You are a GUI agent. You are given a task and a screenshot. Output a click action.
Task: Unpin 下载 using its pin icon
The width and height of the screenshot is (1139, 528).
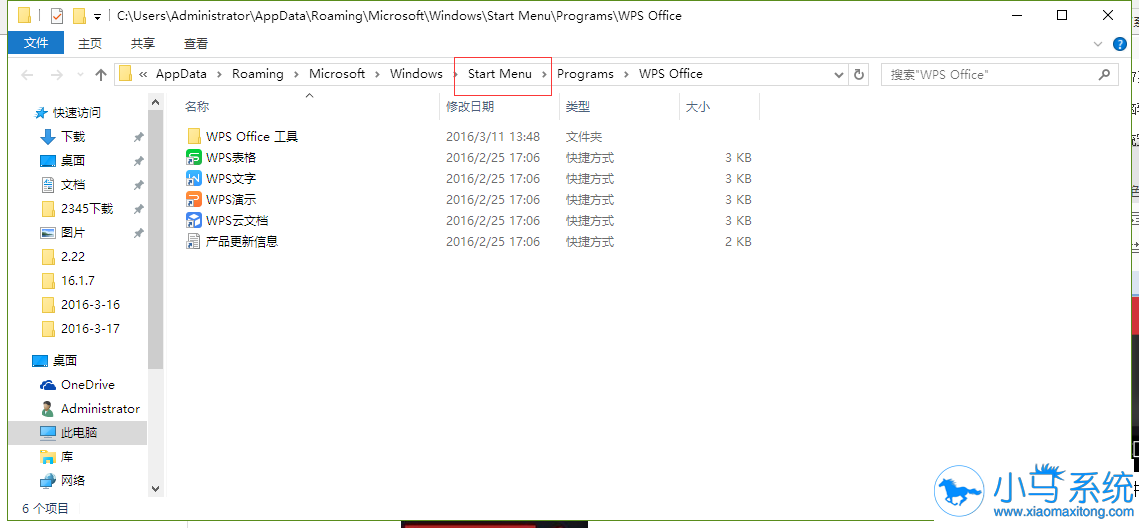click(139, 137)
